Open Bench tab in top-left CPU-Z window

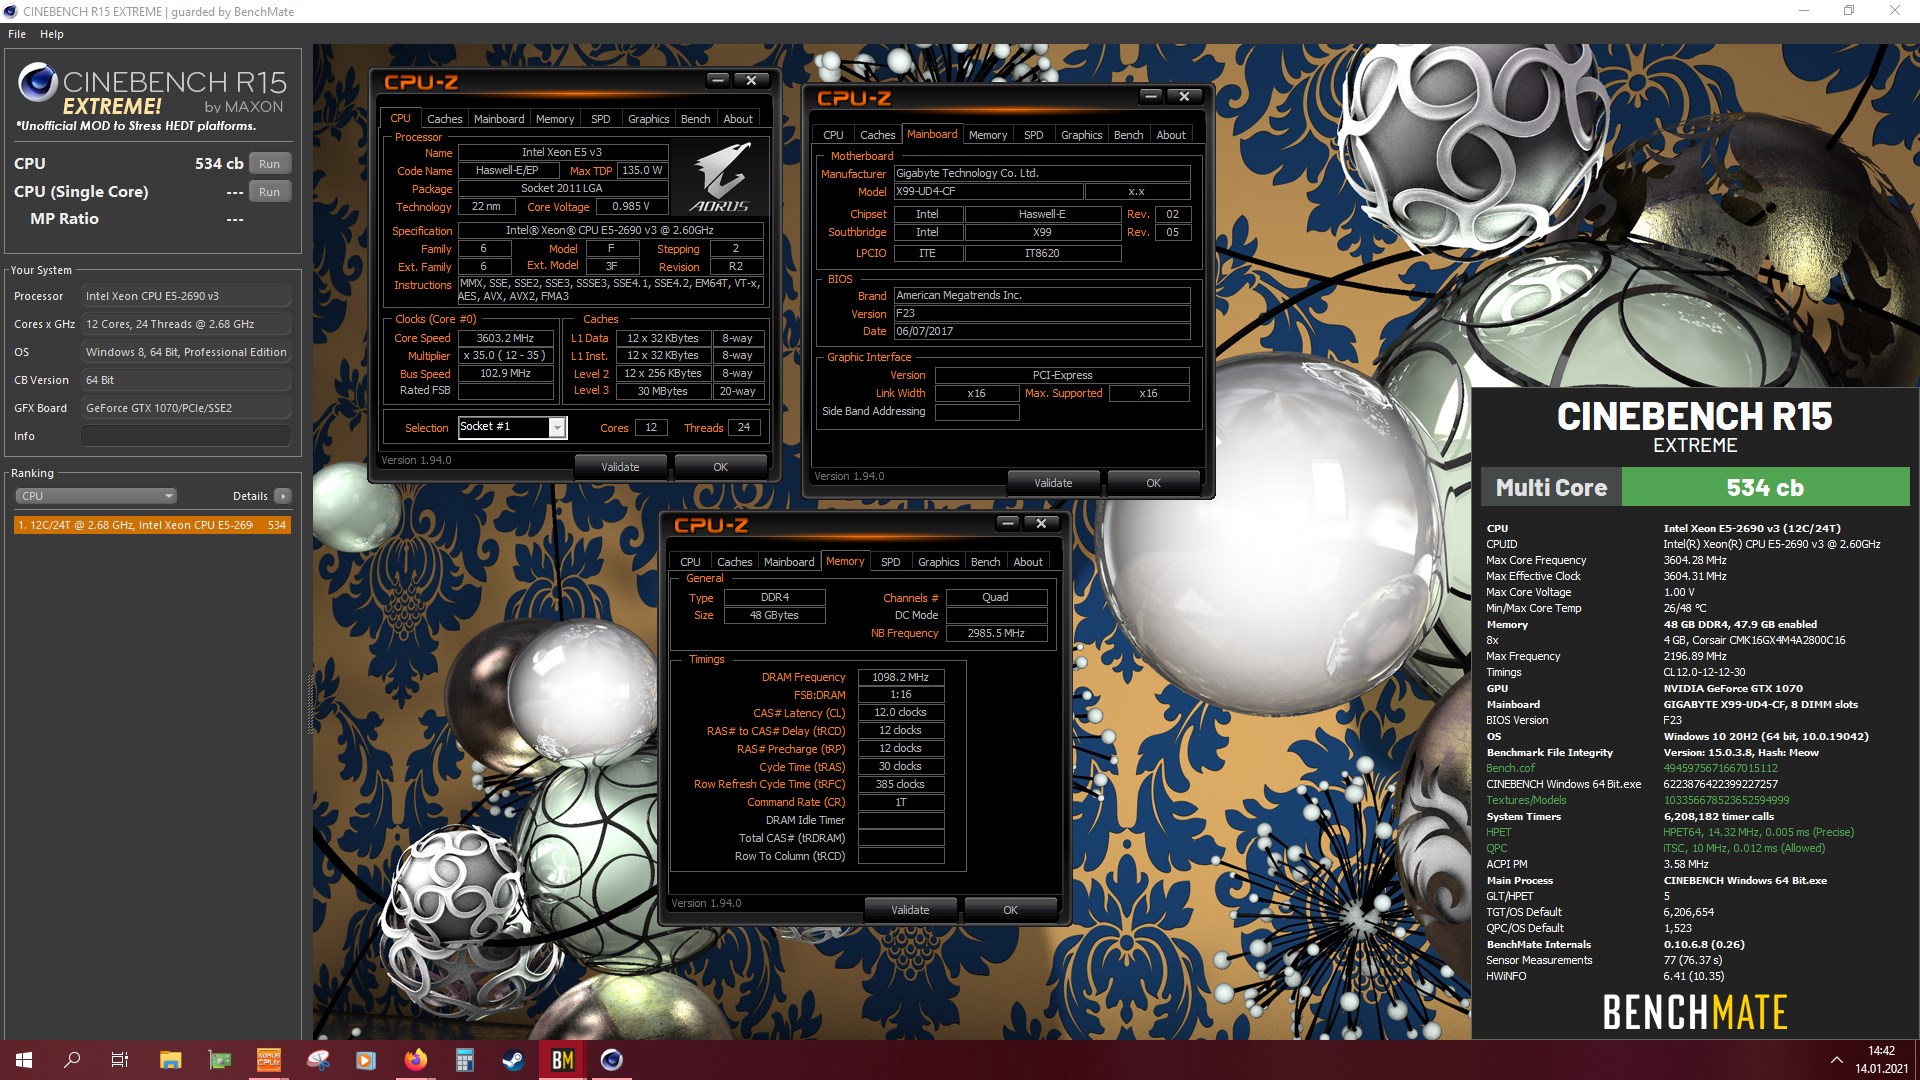pos(696,119)
